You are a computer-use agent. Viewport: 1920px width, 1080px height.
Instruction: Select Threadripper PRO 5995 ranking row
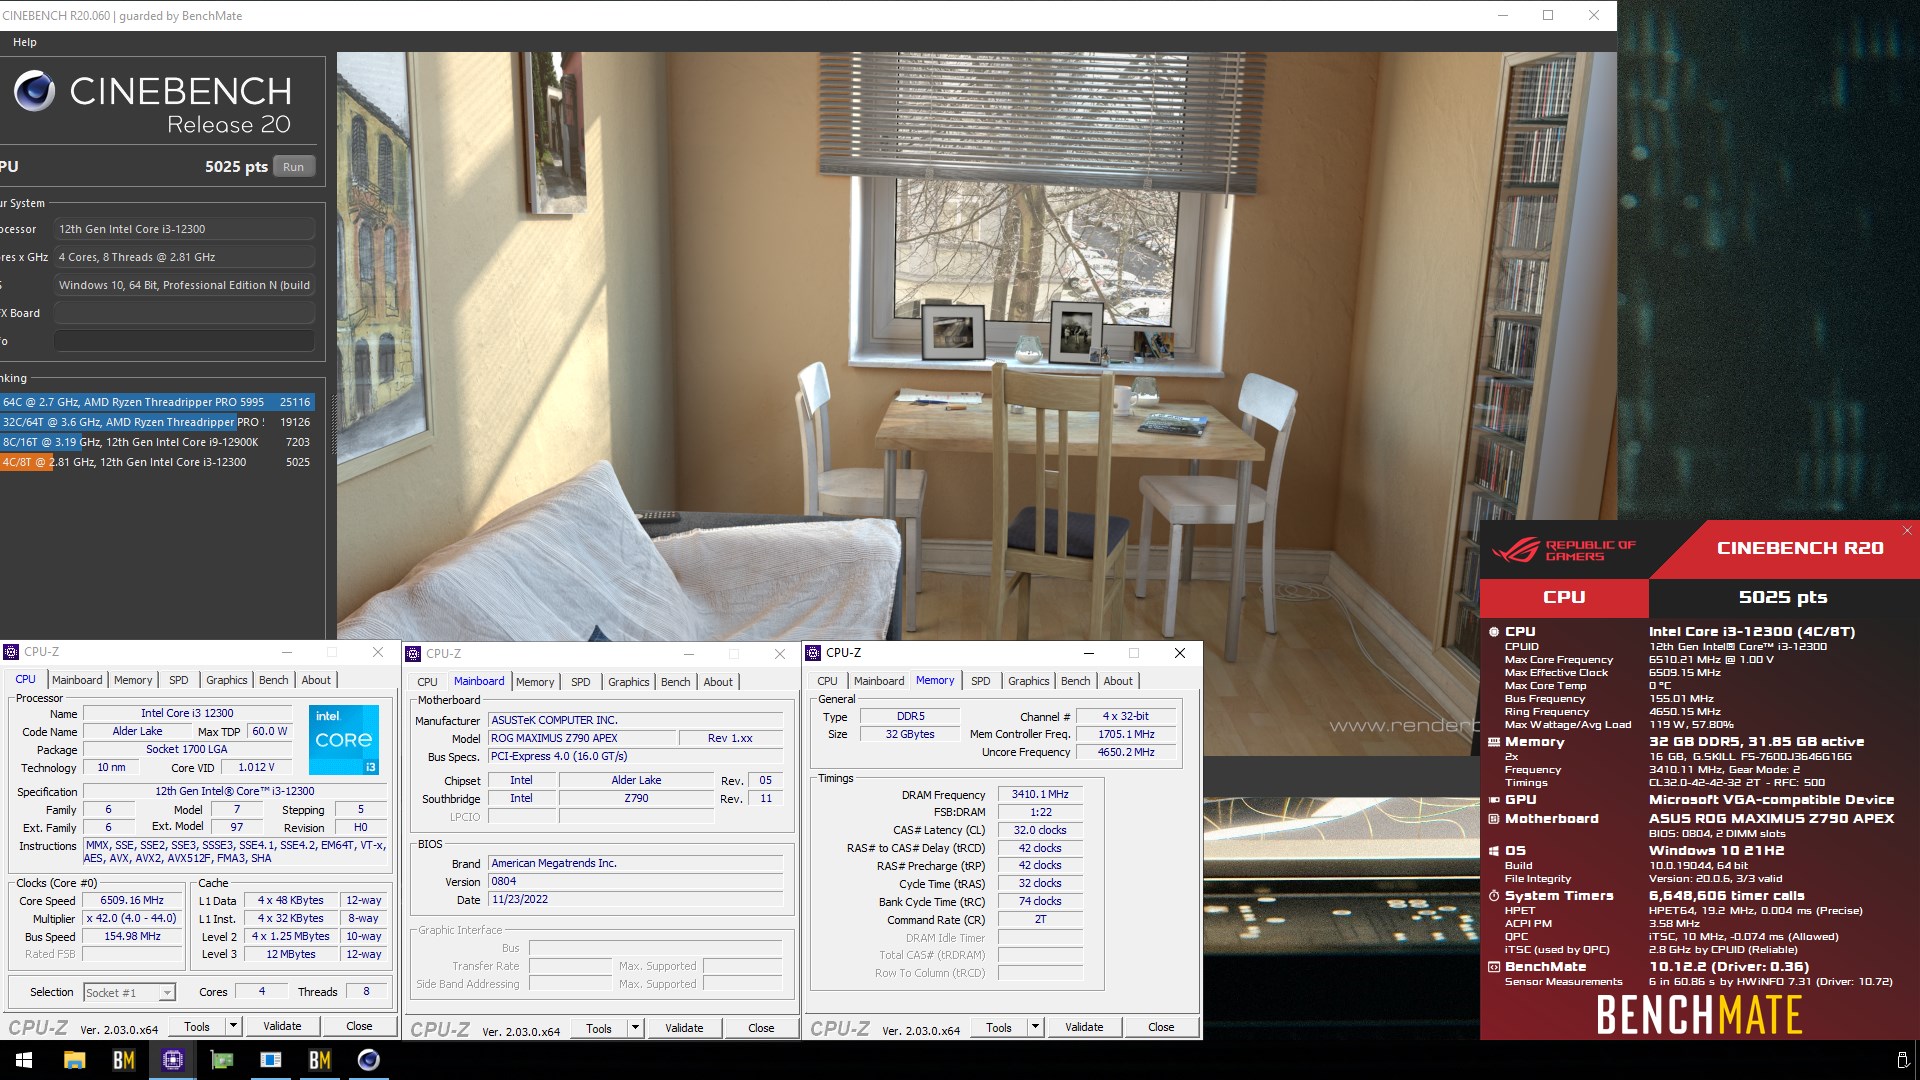[x=157, y=402]
